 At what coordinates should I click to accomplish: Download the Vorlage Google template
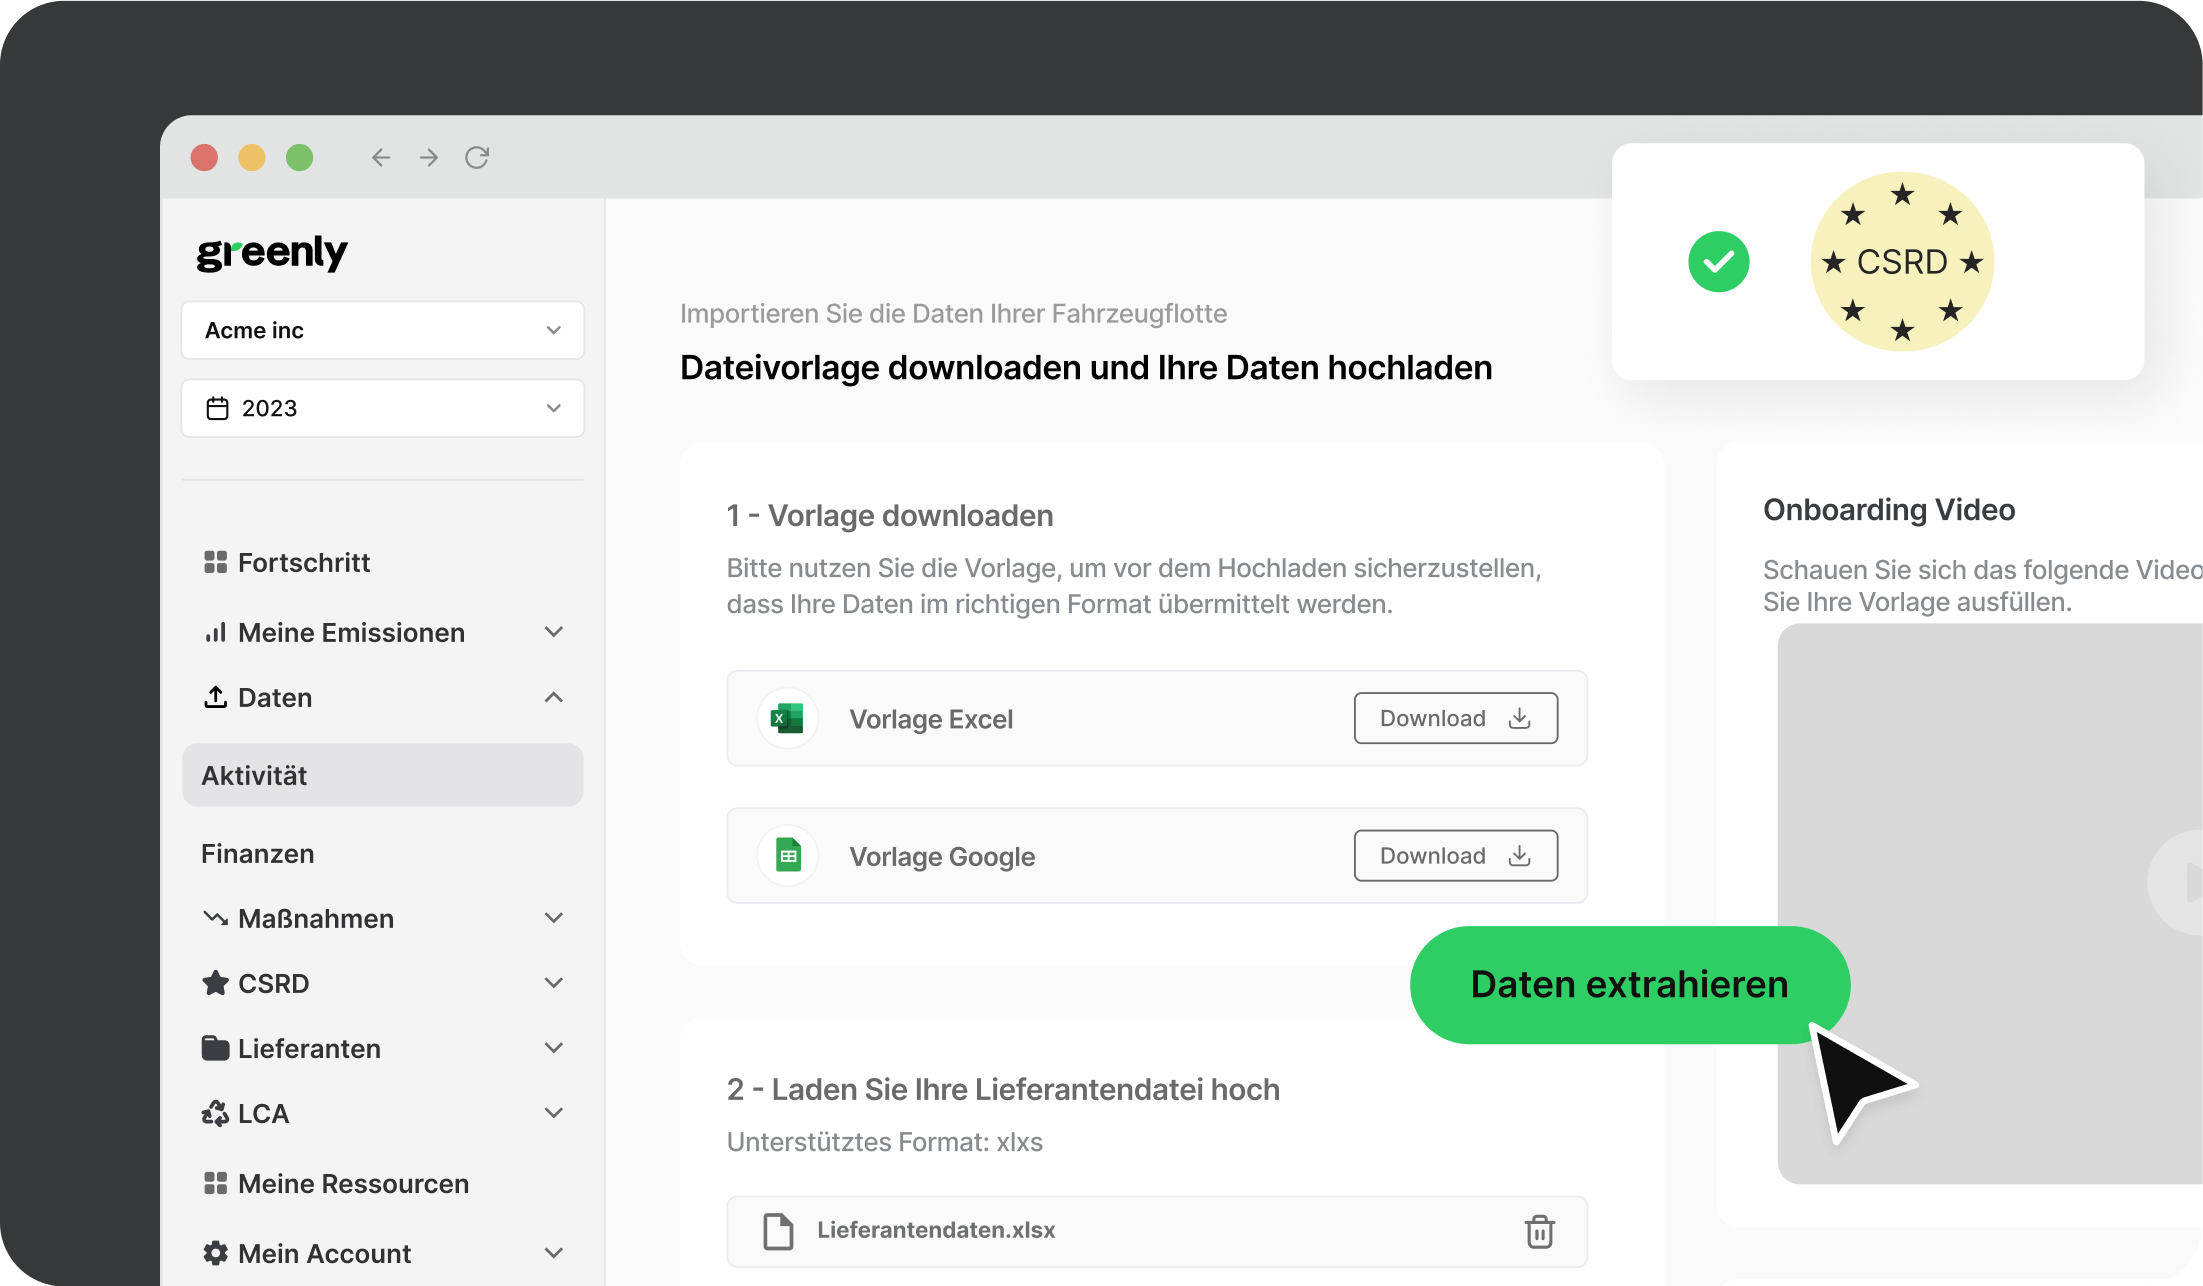coord(1455,856)
